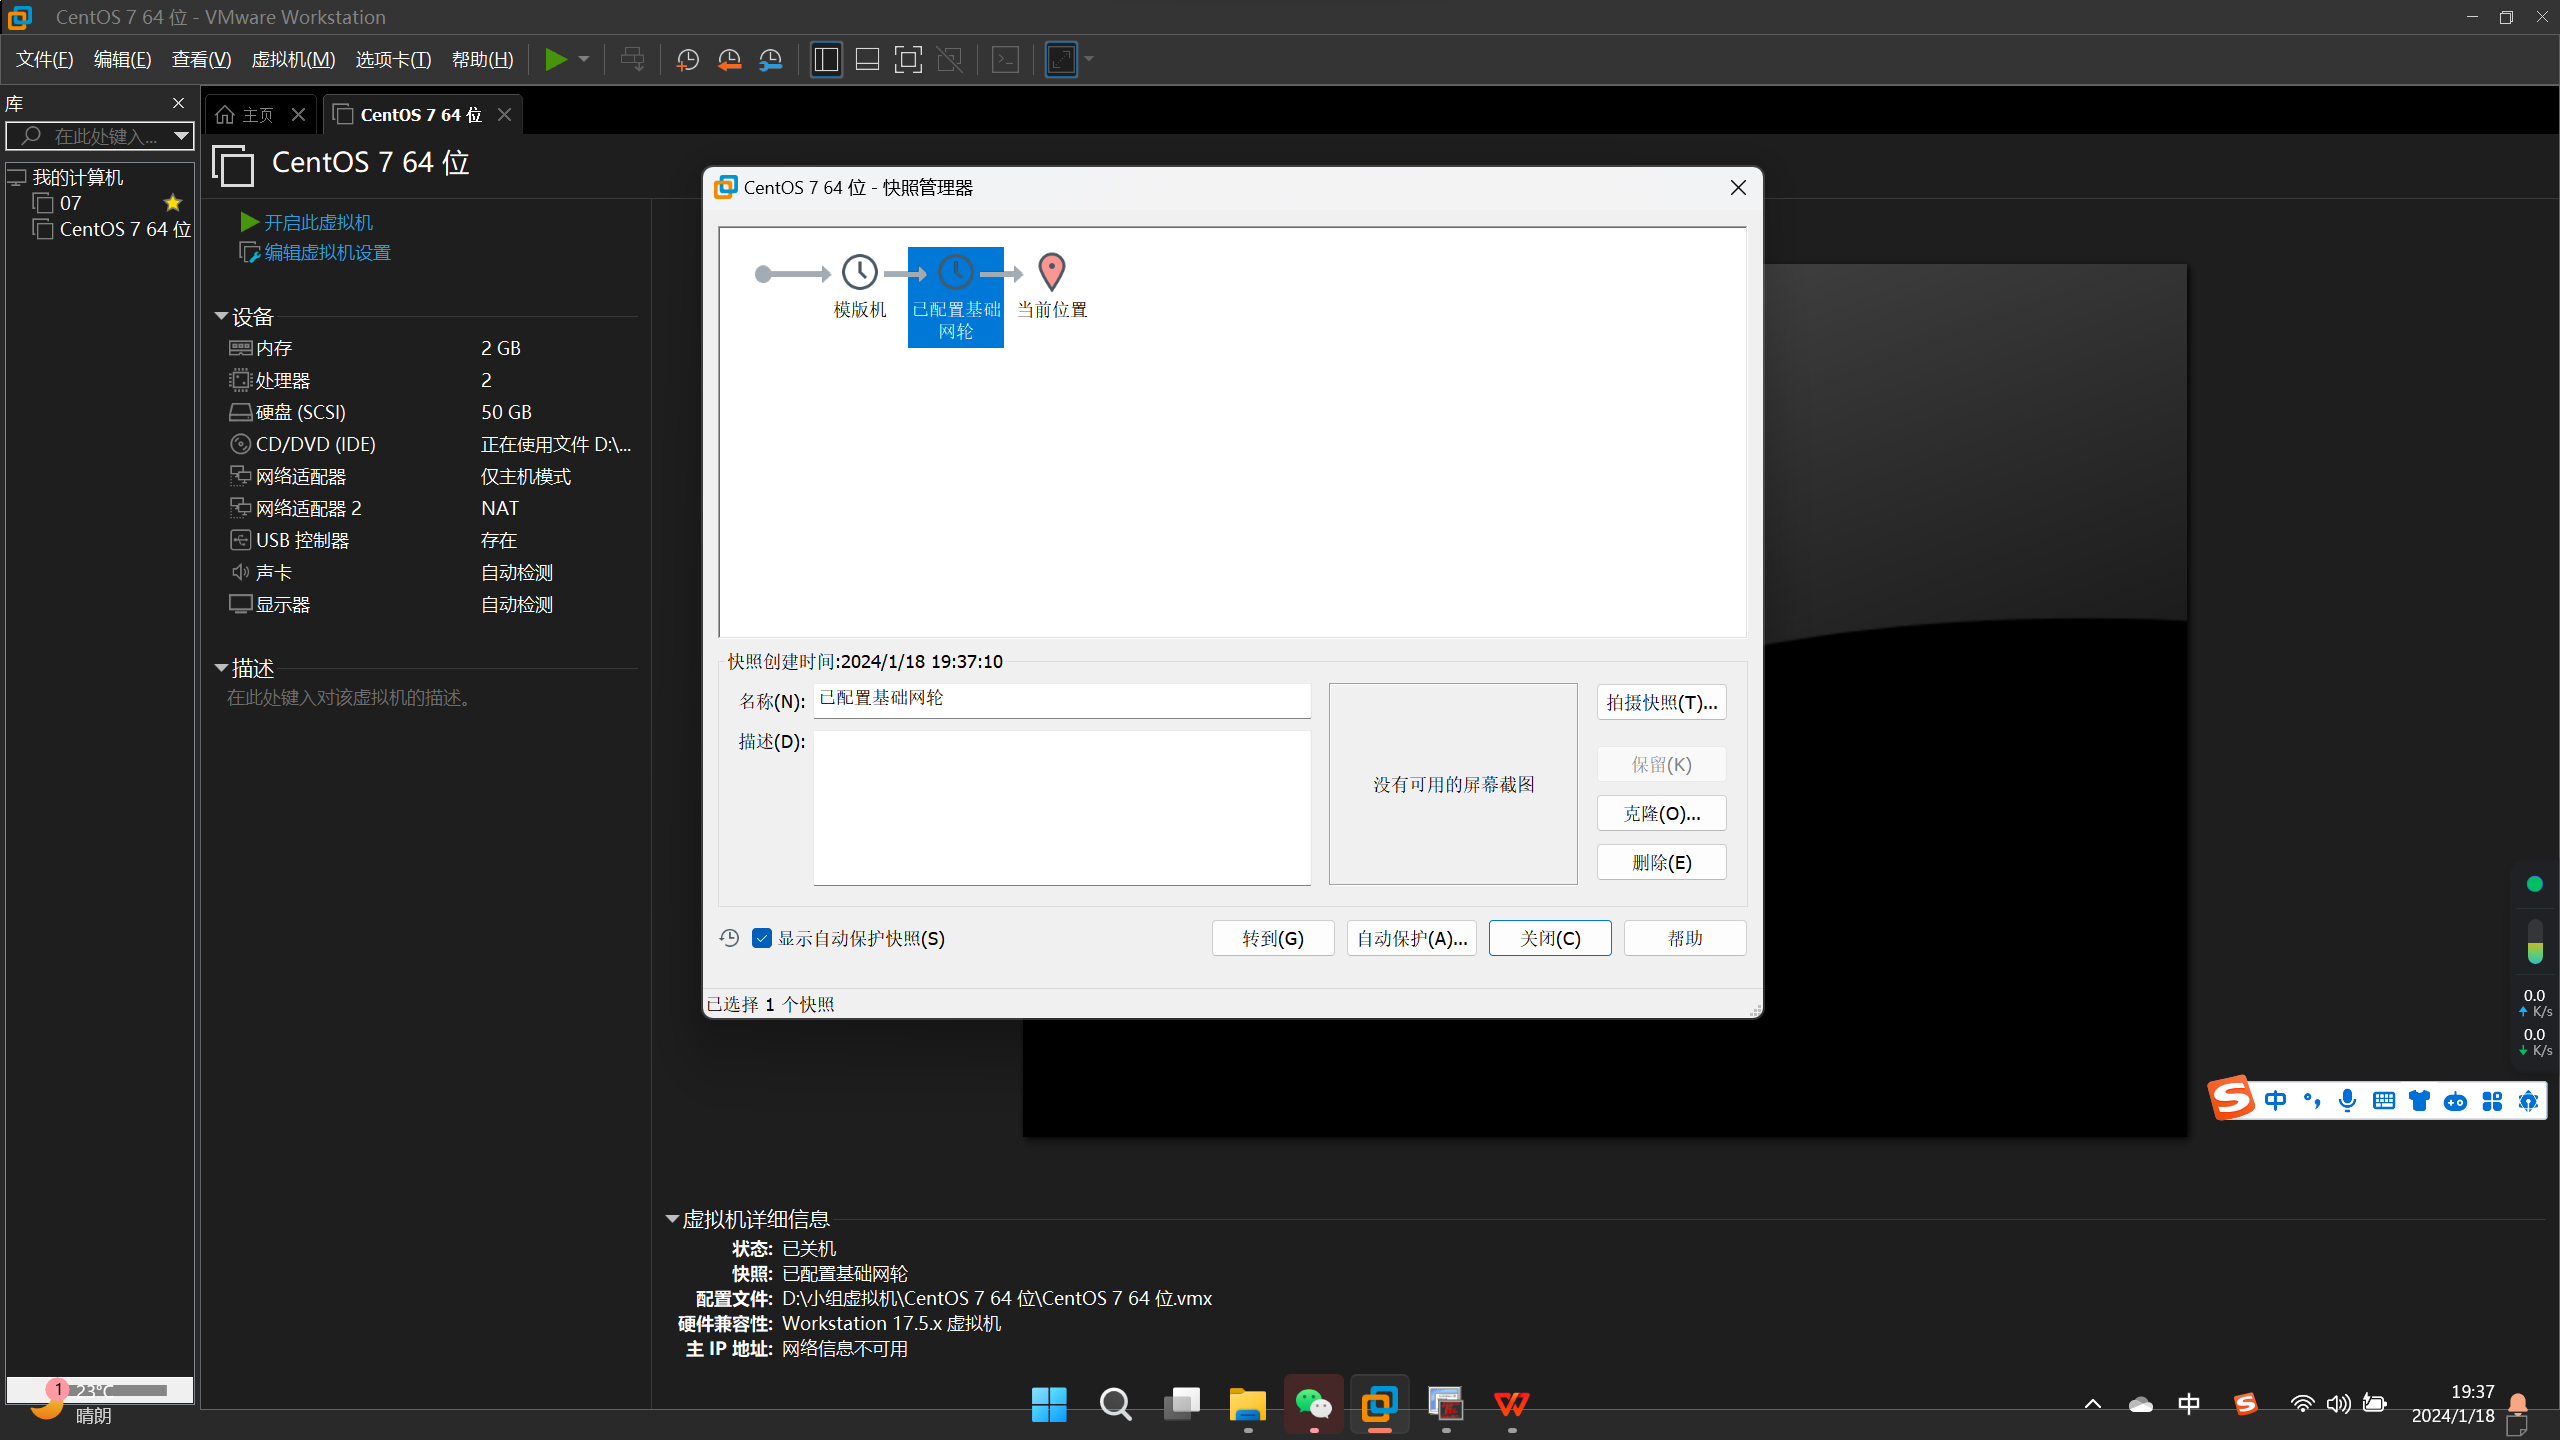This screenshot has height=1440, width=2560.
Task: Open the 虚拟机(M) menu
Action: click(293, 60)
